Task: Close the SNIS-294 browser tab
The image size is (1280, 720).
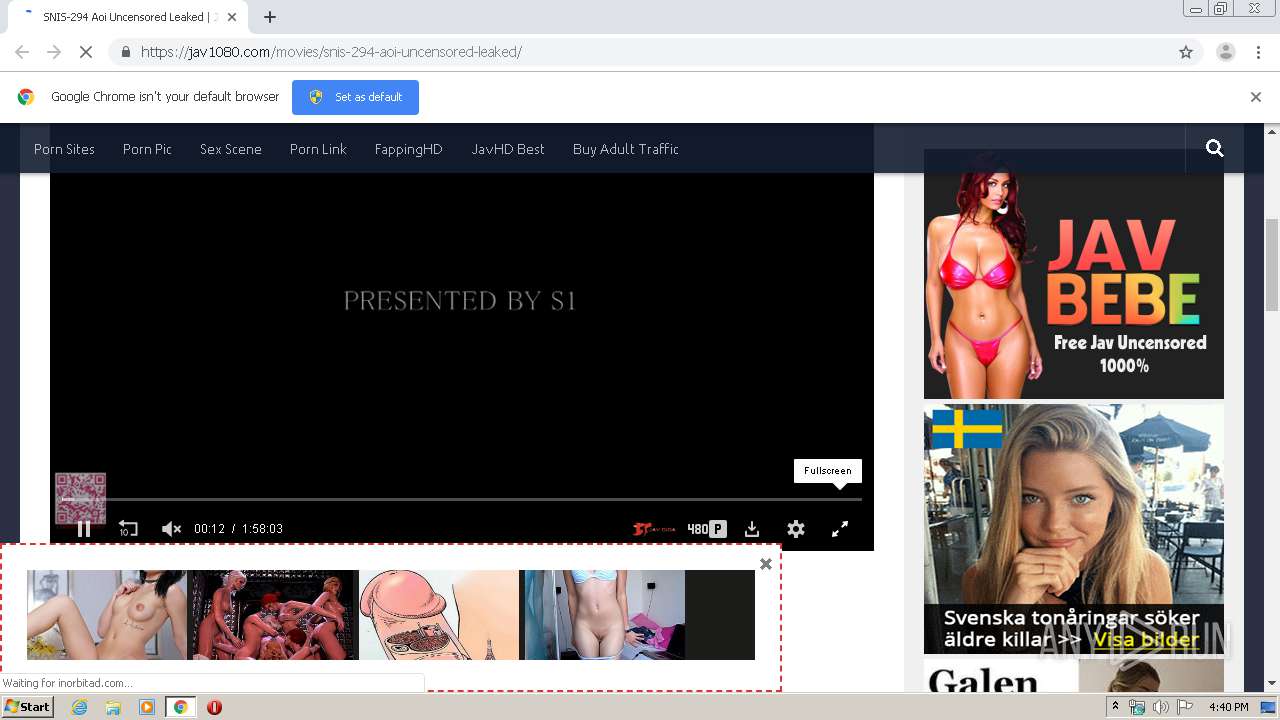Action: (x=232, y=17)
